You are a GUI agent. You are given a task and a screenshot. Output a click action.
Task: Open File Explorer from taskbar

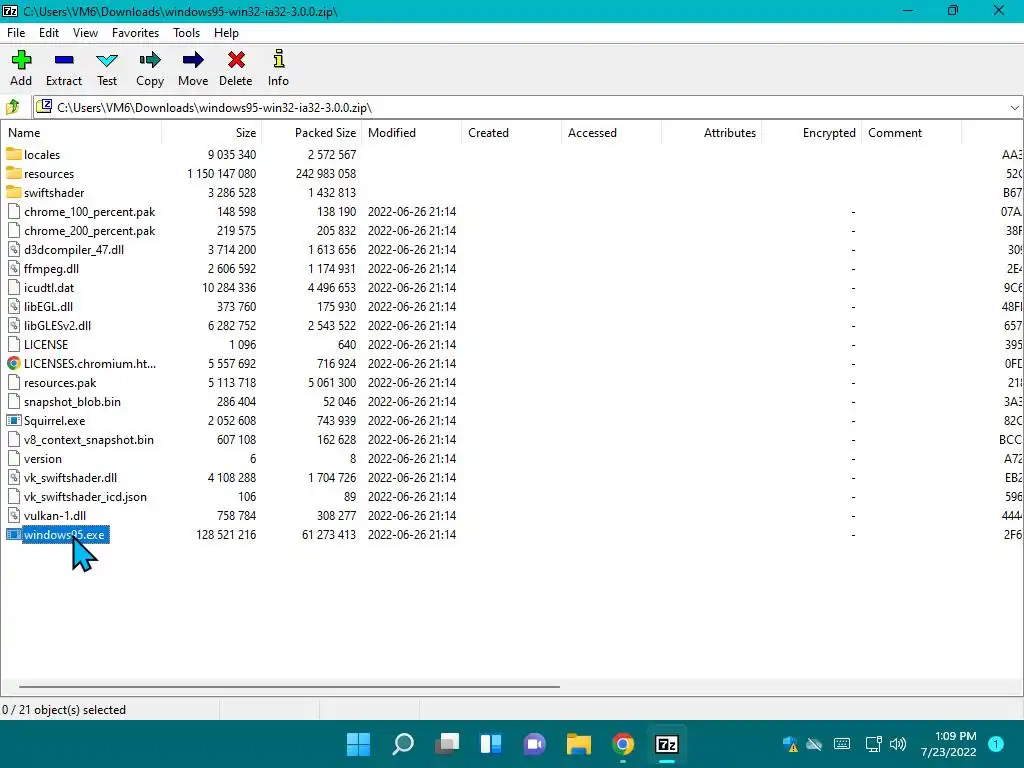[579, 744]
